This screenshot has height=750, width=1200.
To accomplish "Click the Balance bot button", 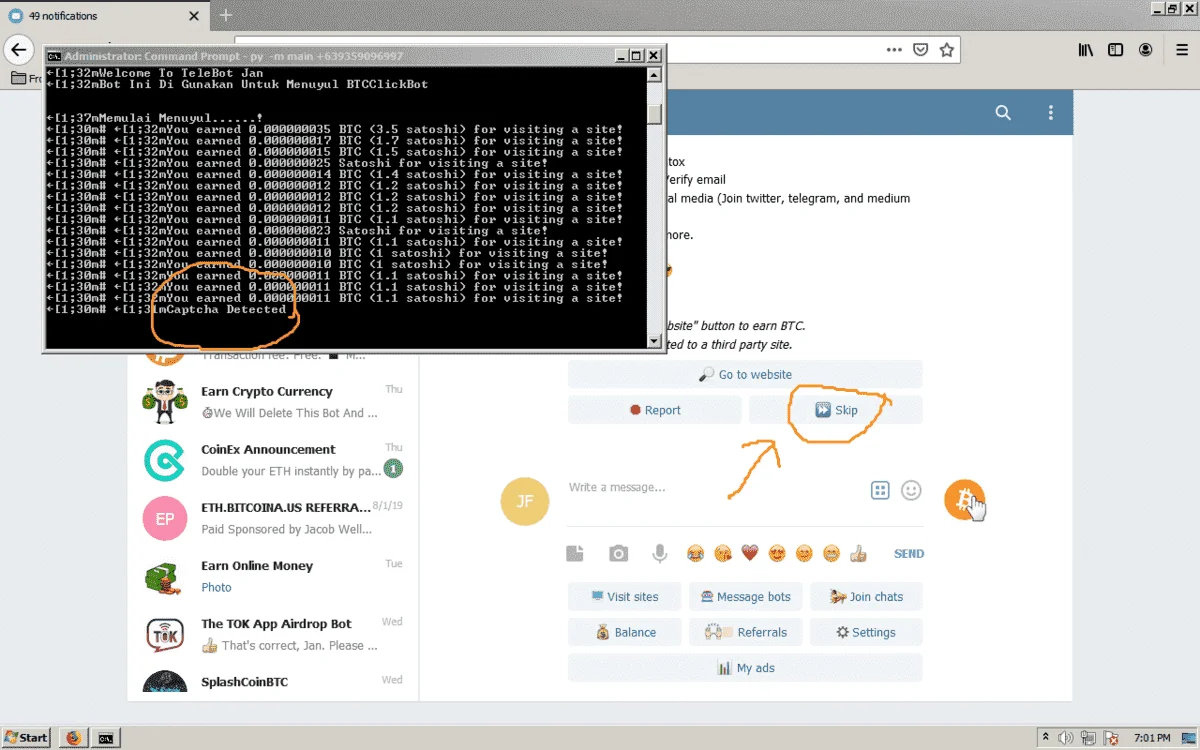I will pos(625,632).
